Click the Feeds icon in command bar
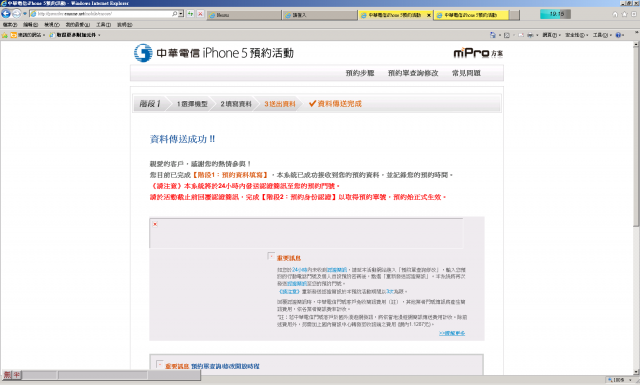This screenshot has height=385, width=640. [x=507, y=35]
